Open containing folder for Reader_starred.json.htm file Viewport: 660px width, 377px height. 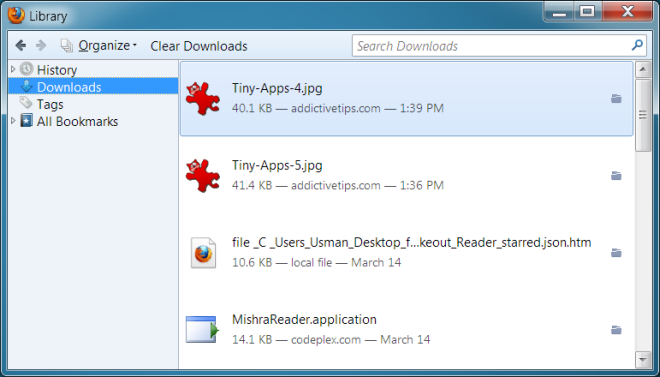pos(616,253)
